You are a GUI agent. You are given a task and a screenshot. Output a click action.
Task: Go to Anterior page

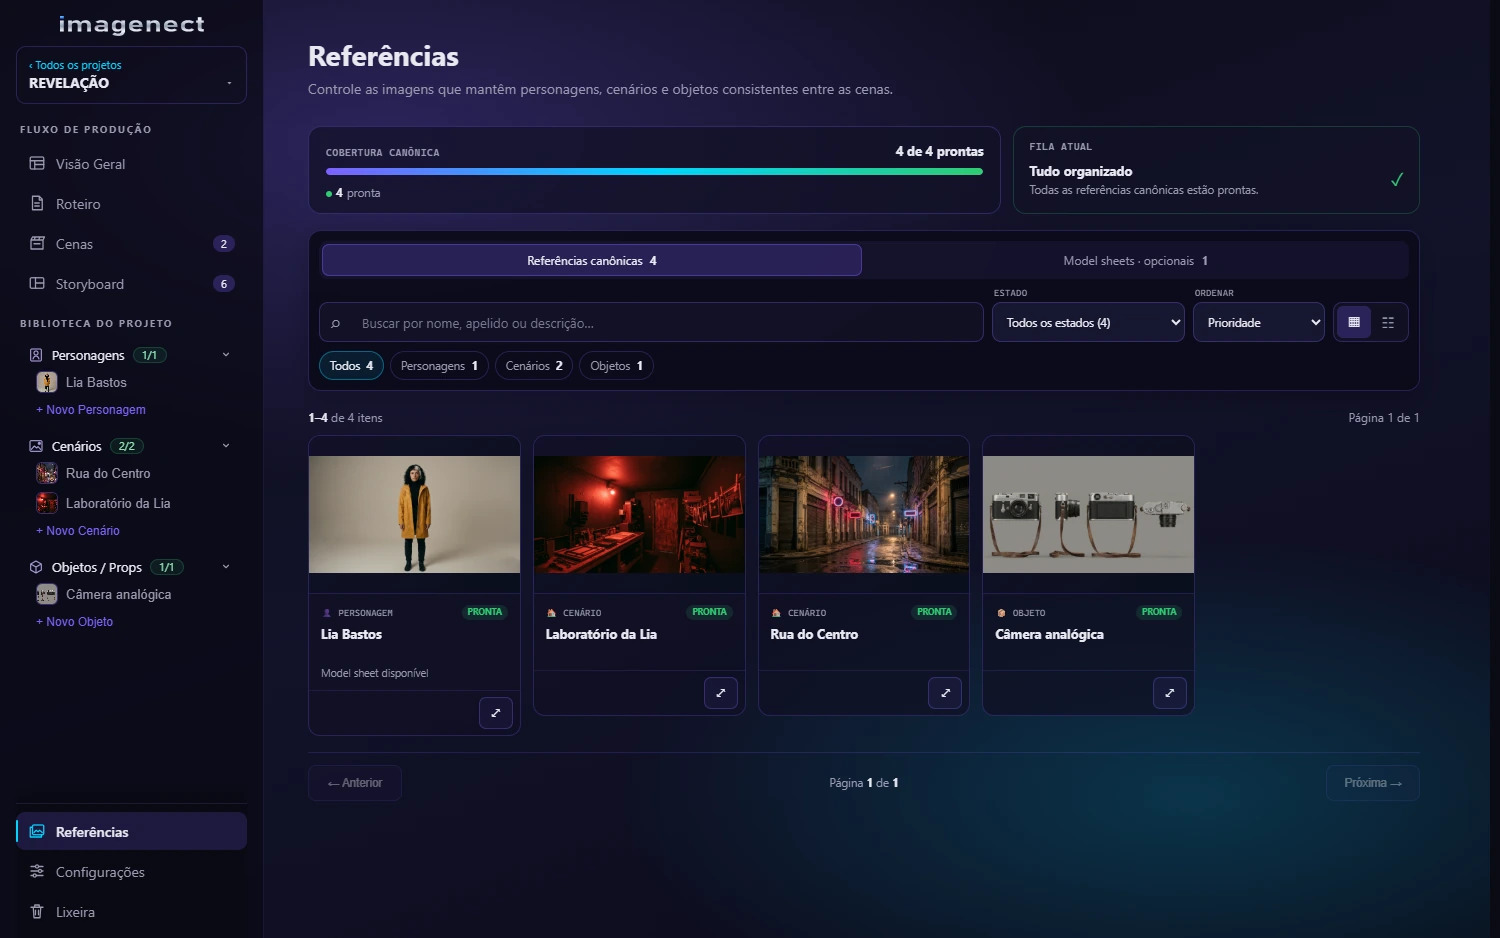click(355, 783)
